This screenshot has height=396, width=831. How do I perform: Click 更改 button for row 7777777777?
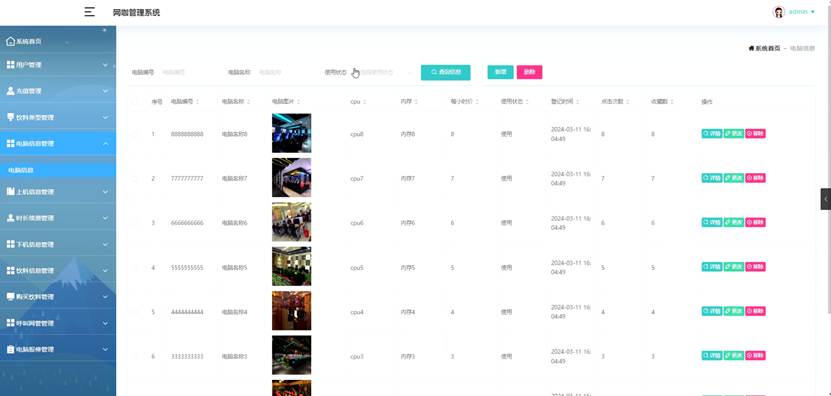(734, 178)
